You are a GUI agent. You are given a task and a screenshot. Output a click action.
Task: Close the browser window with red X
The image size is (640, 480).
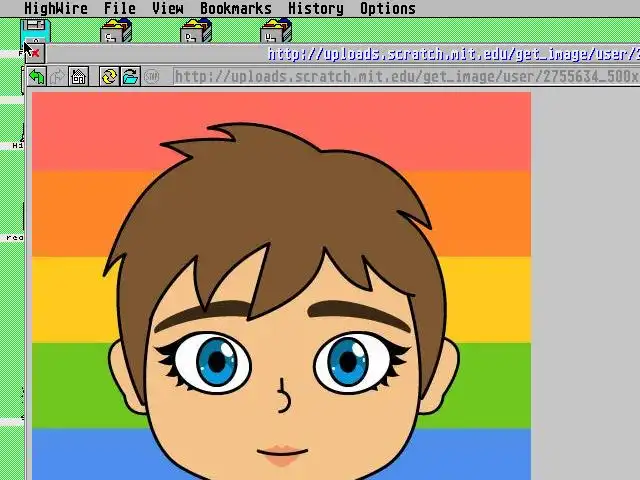35,53
